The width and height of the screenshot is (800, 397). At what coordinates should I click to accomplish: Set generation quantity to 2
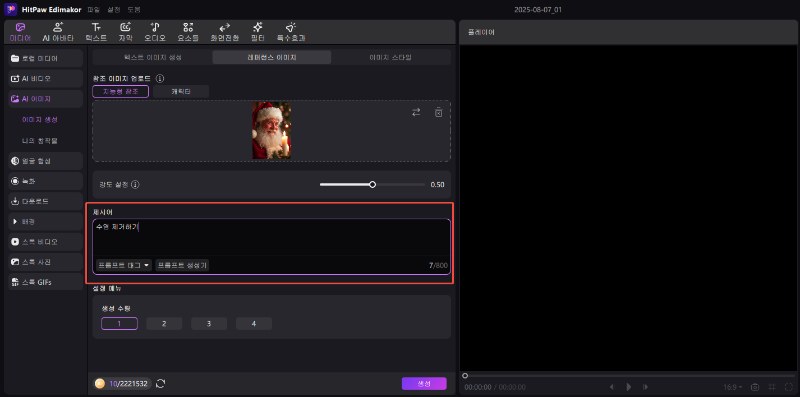coord(164,324)
